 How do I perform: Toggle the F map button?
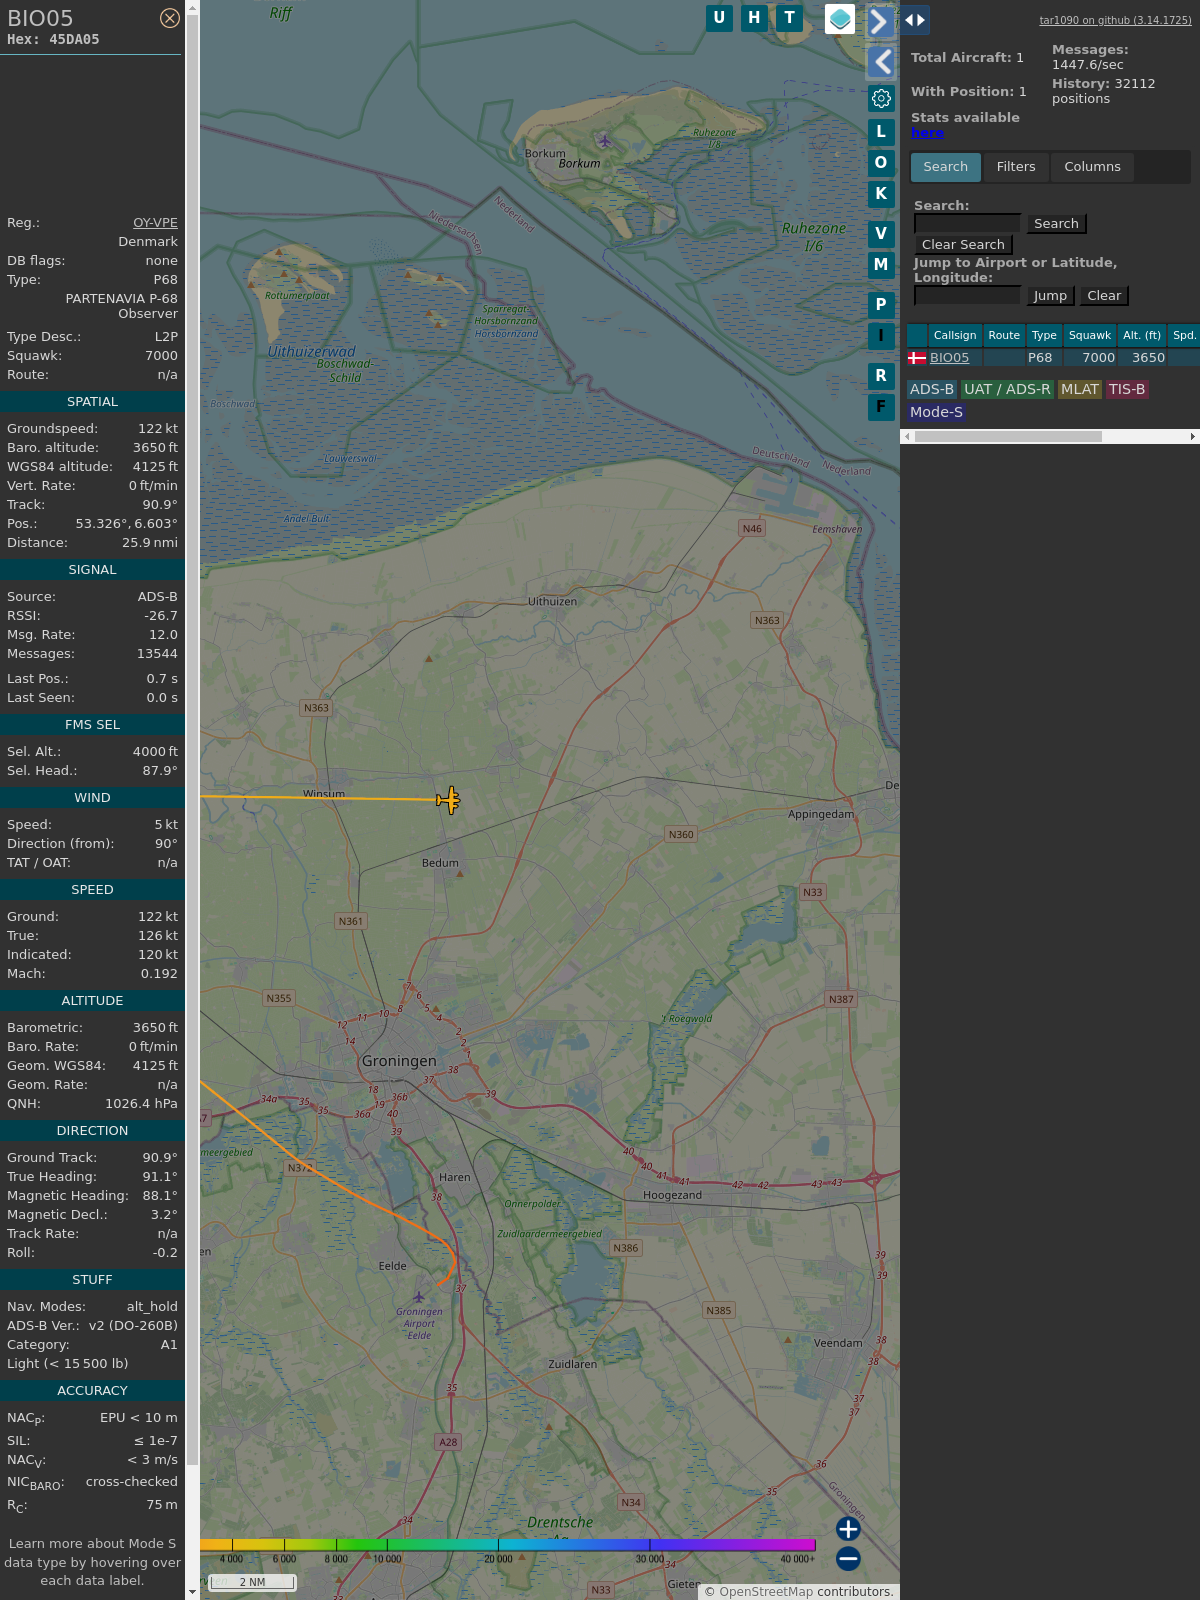coord(881,407)
